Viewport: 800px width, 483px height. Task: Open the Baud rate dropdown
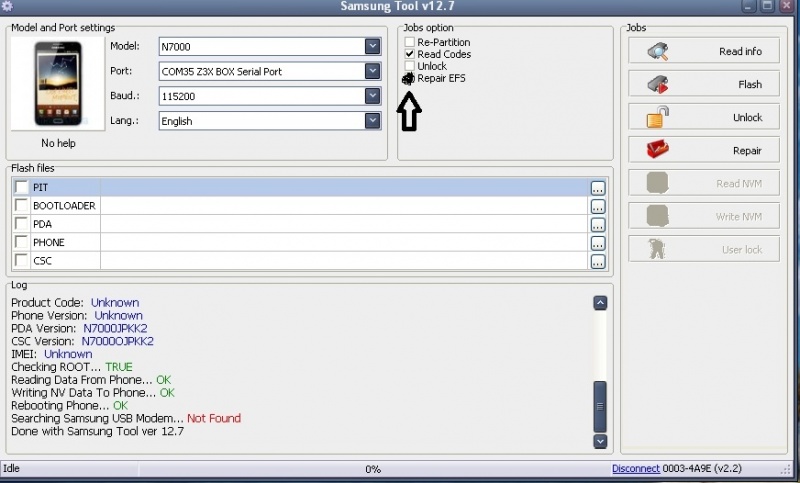click(x=372, y=96)
